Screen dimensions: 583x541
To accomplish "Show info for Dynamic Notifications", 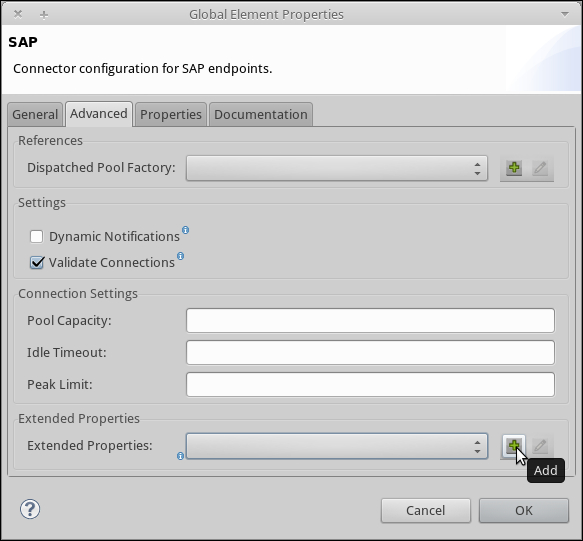I will [x=185, y=230].
